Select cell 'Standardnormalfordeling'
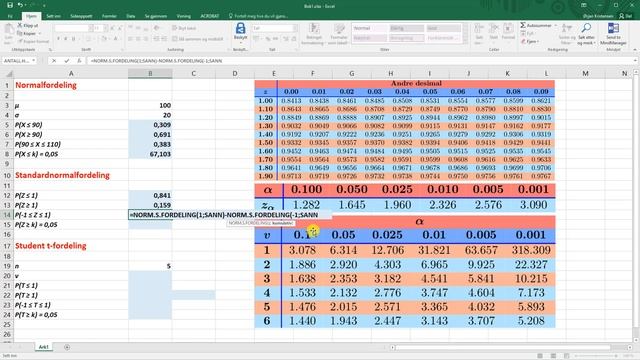This screenshot has height=360, width=640. point(71,175)
